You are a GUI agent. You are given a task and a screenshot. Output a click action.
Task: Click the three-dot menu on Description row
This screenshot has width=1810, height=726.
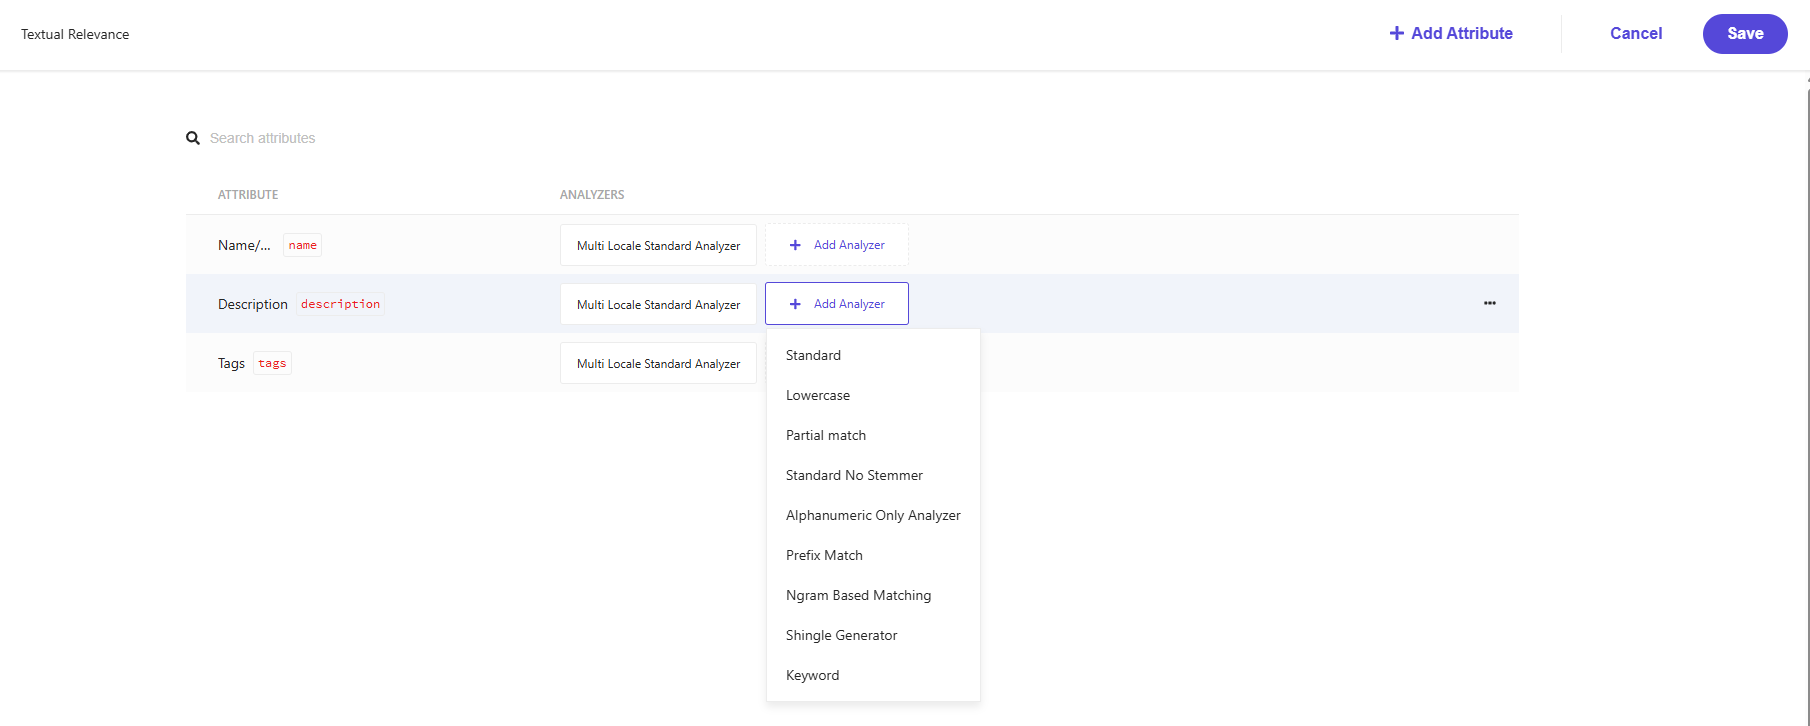click(1489, 303)
